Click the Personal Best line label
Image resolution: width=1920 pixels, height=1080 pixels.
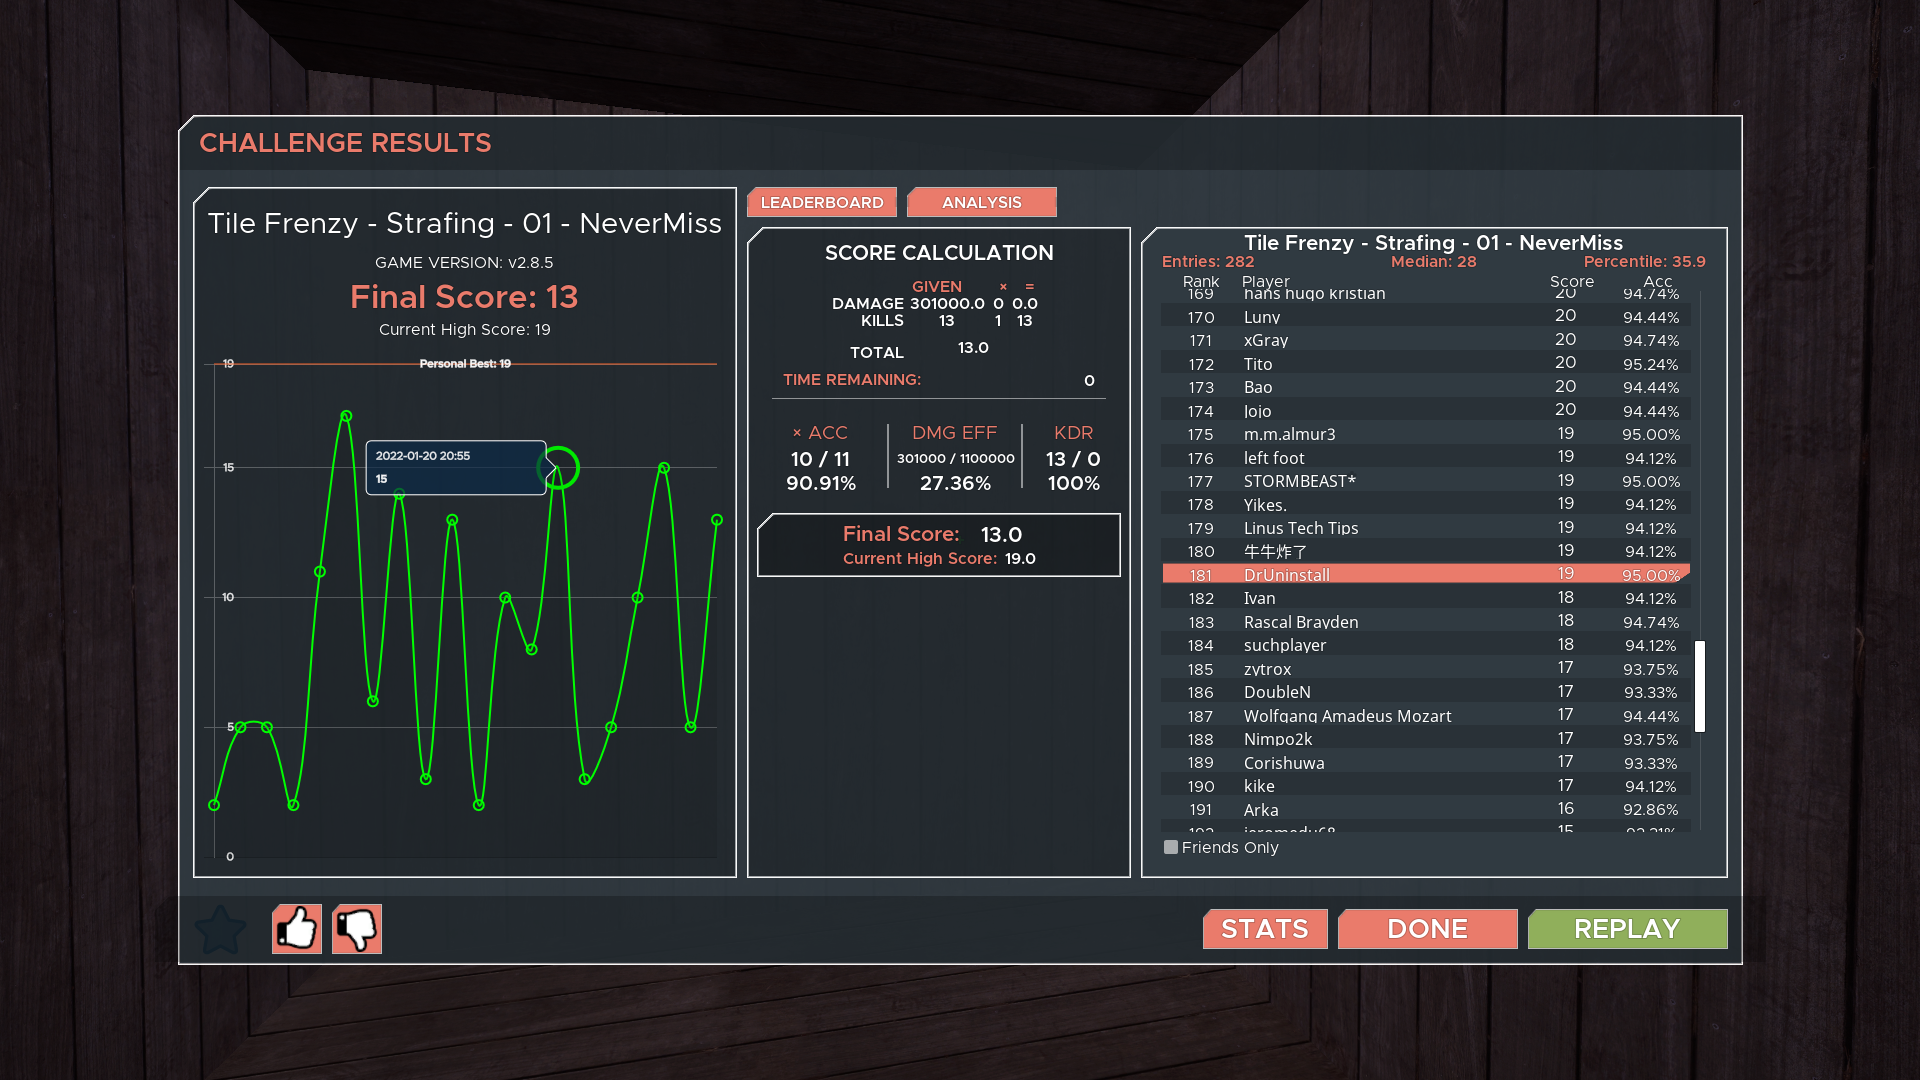coord(465,364)
